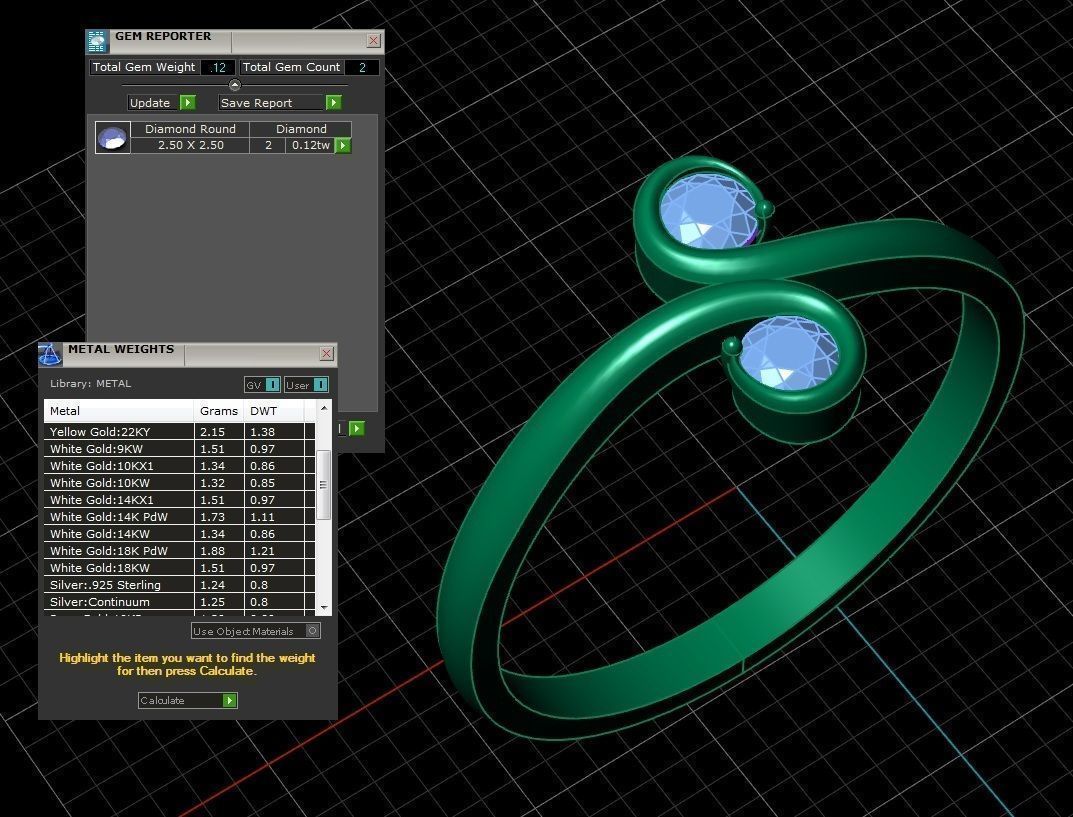Viewport: 1073px width, 817px height.
Task: Close the Gem Reporter panel
Action: [x=373, y=40]
